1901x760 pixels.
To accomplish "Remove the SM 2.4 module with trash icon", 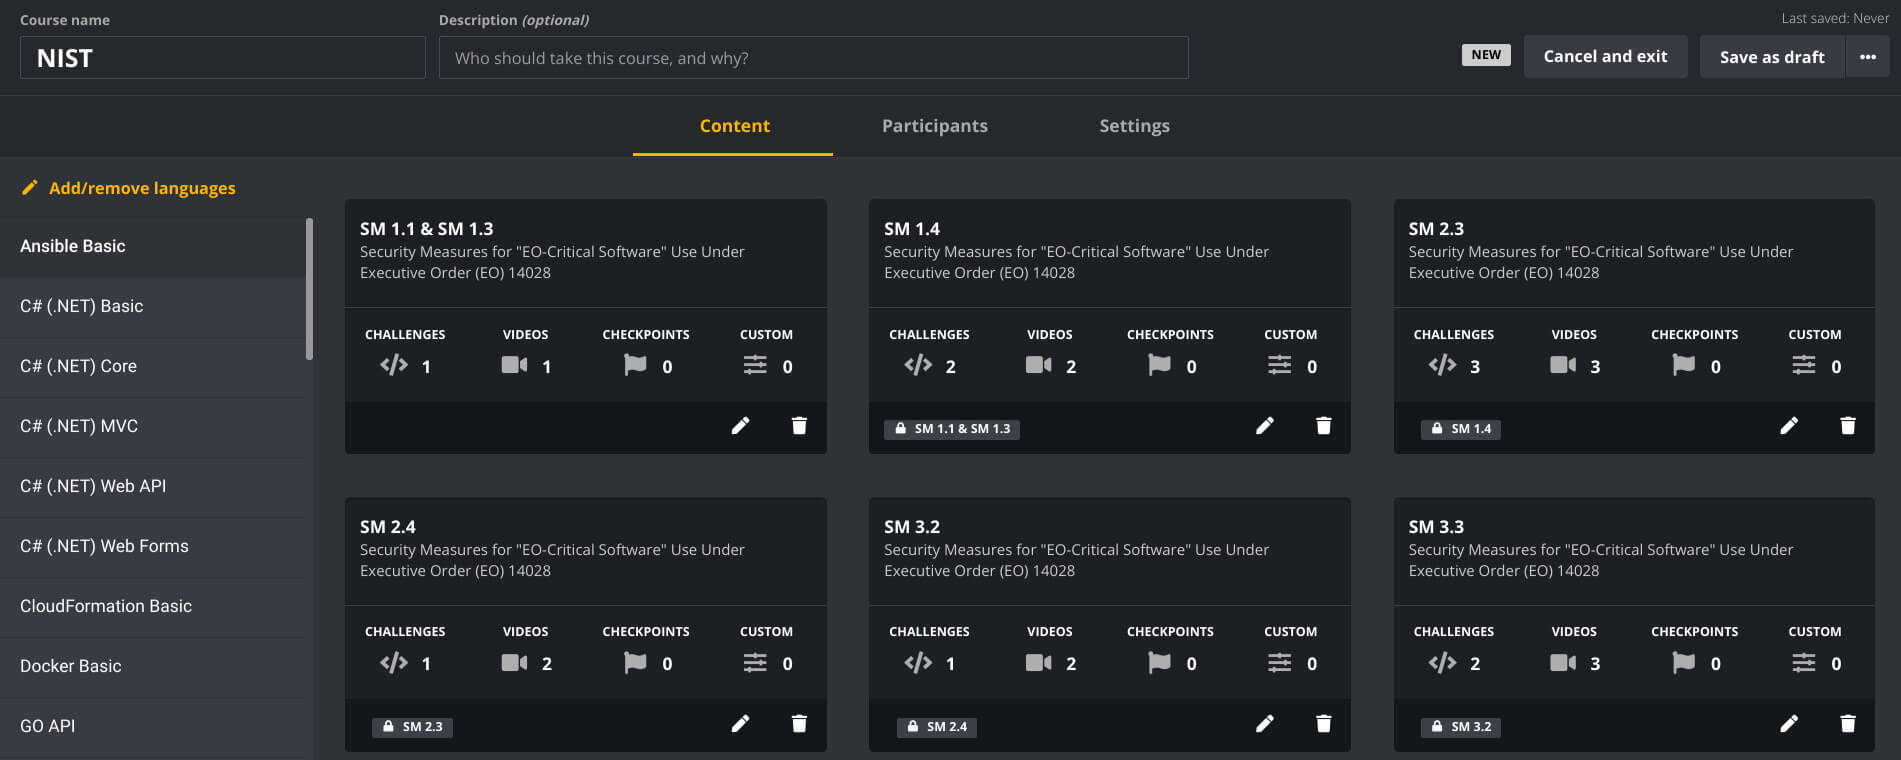I will (x=799, y=723).
